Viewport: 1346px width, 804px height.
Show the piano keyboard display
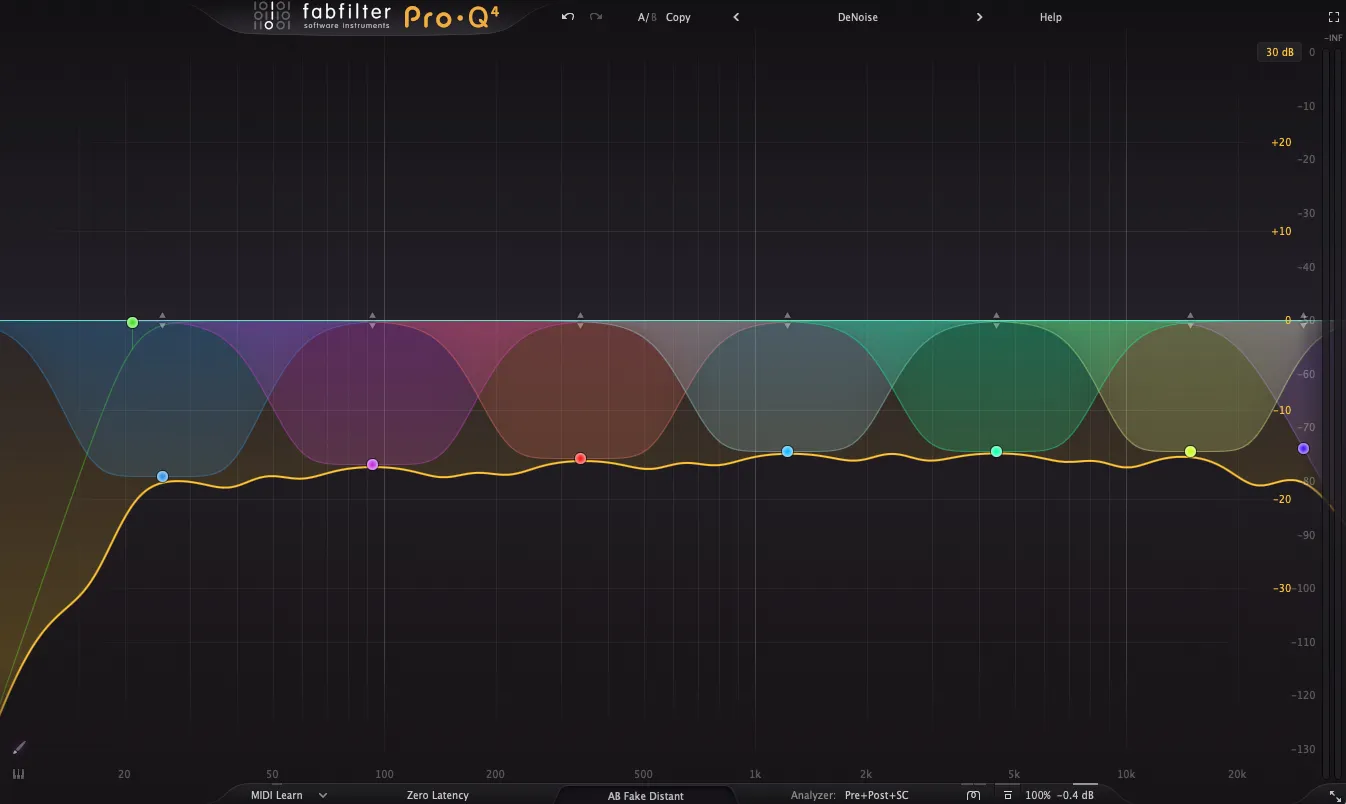click(18, 774)
